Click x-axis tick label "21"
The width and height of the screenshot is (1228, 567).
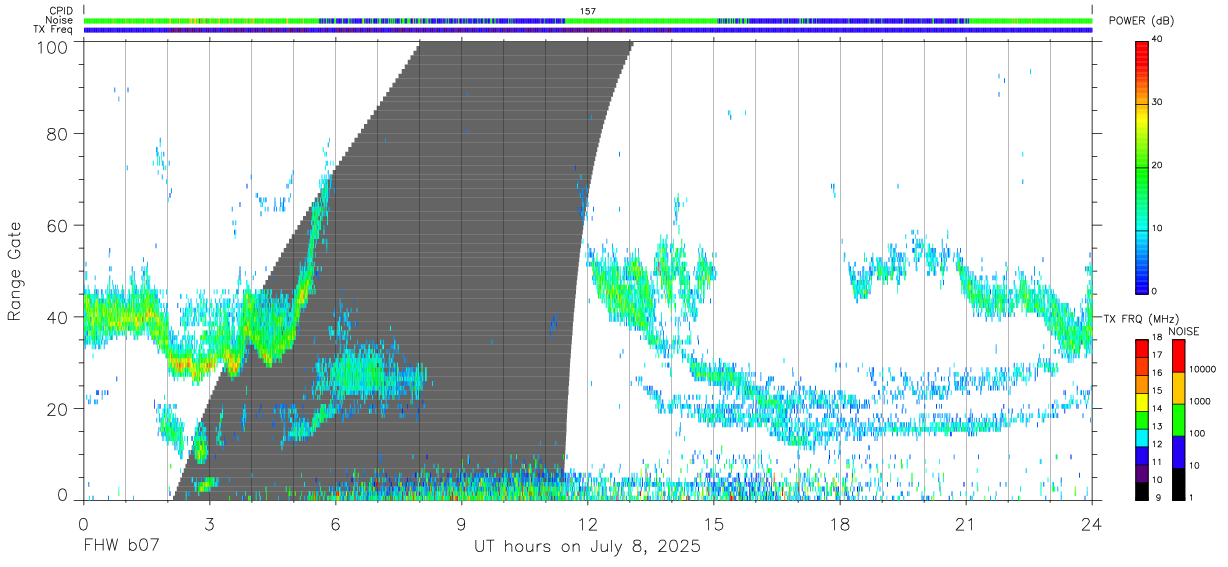coord(966,524)
